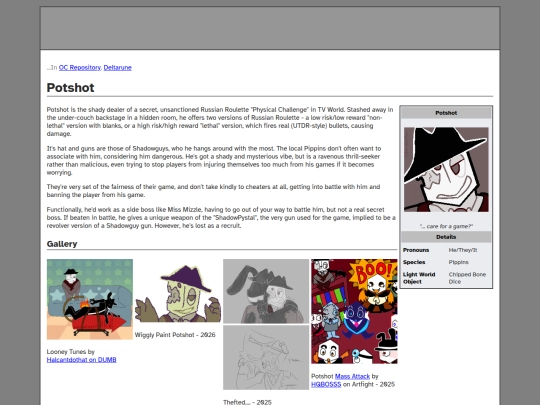The height and width of the screenshot is (405, 540).
Task: Visit the HQBOSSS artist link
Action: click(x=326, y=384)
